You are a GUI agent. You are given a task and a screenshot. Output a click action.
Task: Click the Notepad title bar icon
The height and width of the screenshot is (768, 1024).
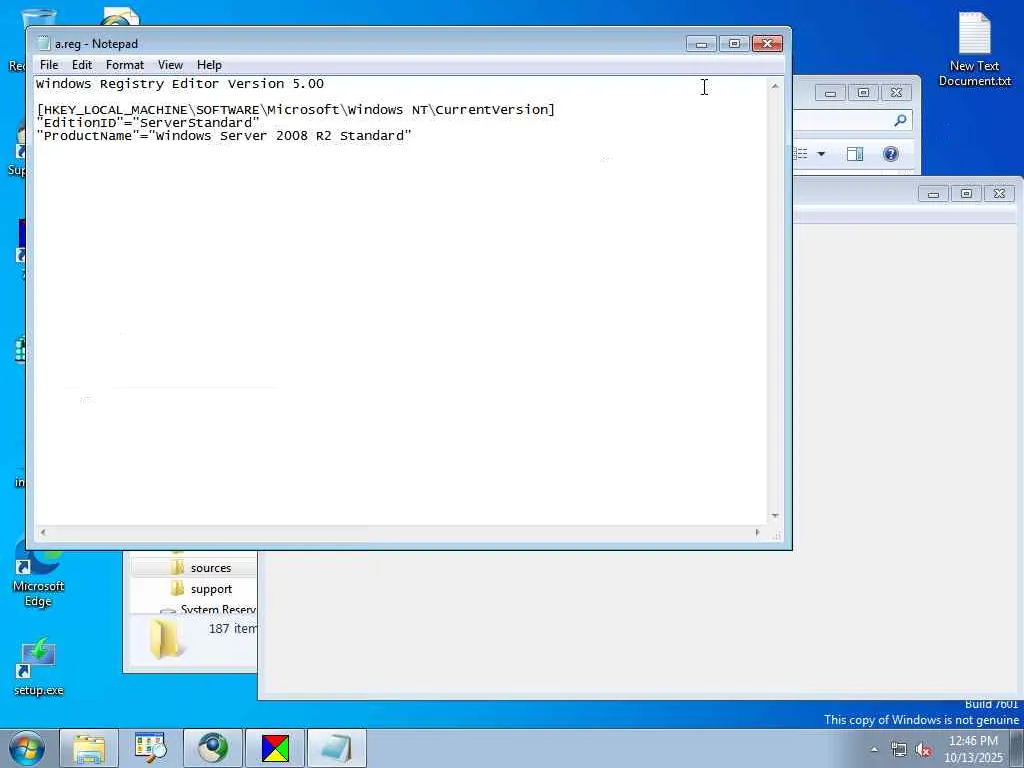(x=43, y=44)
